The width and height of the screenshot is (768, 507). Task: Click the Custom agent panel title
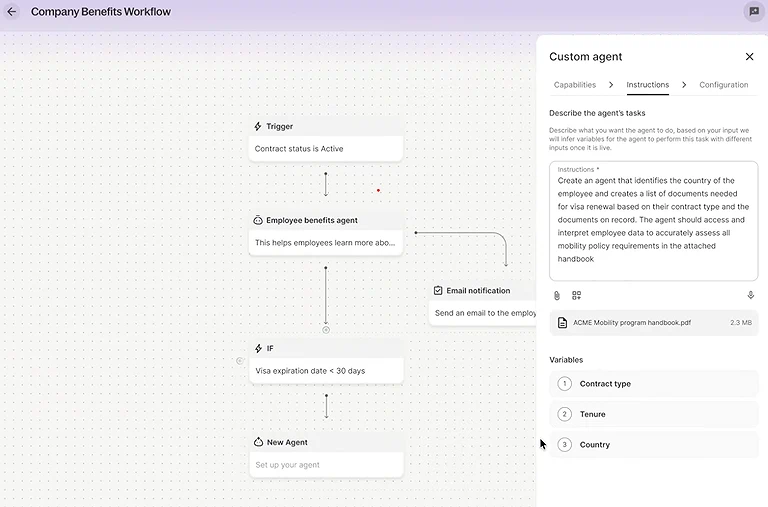[x=585, y=57]
